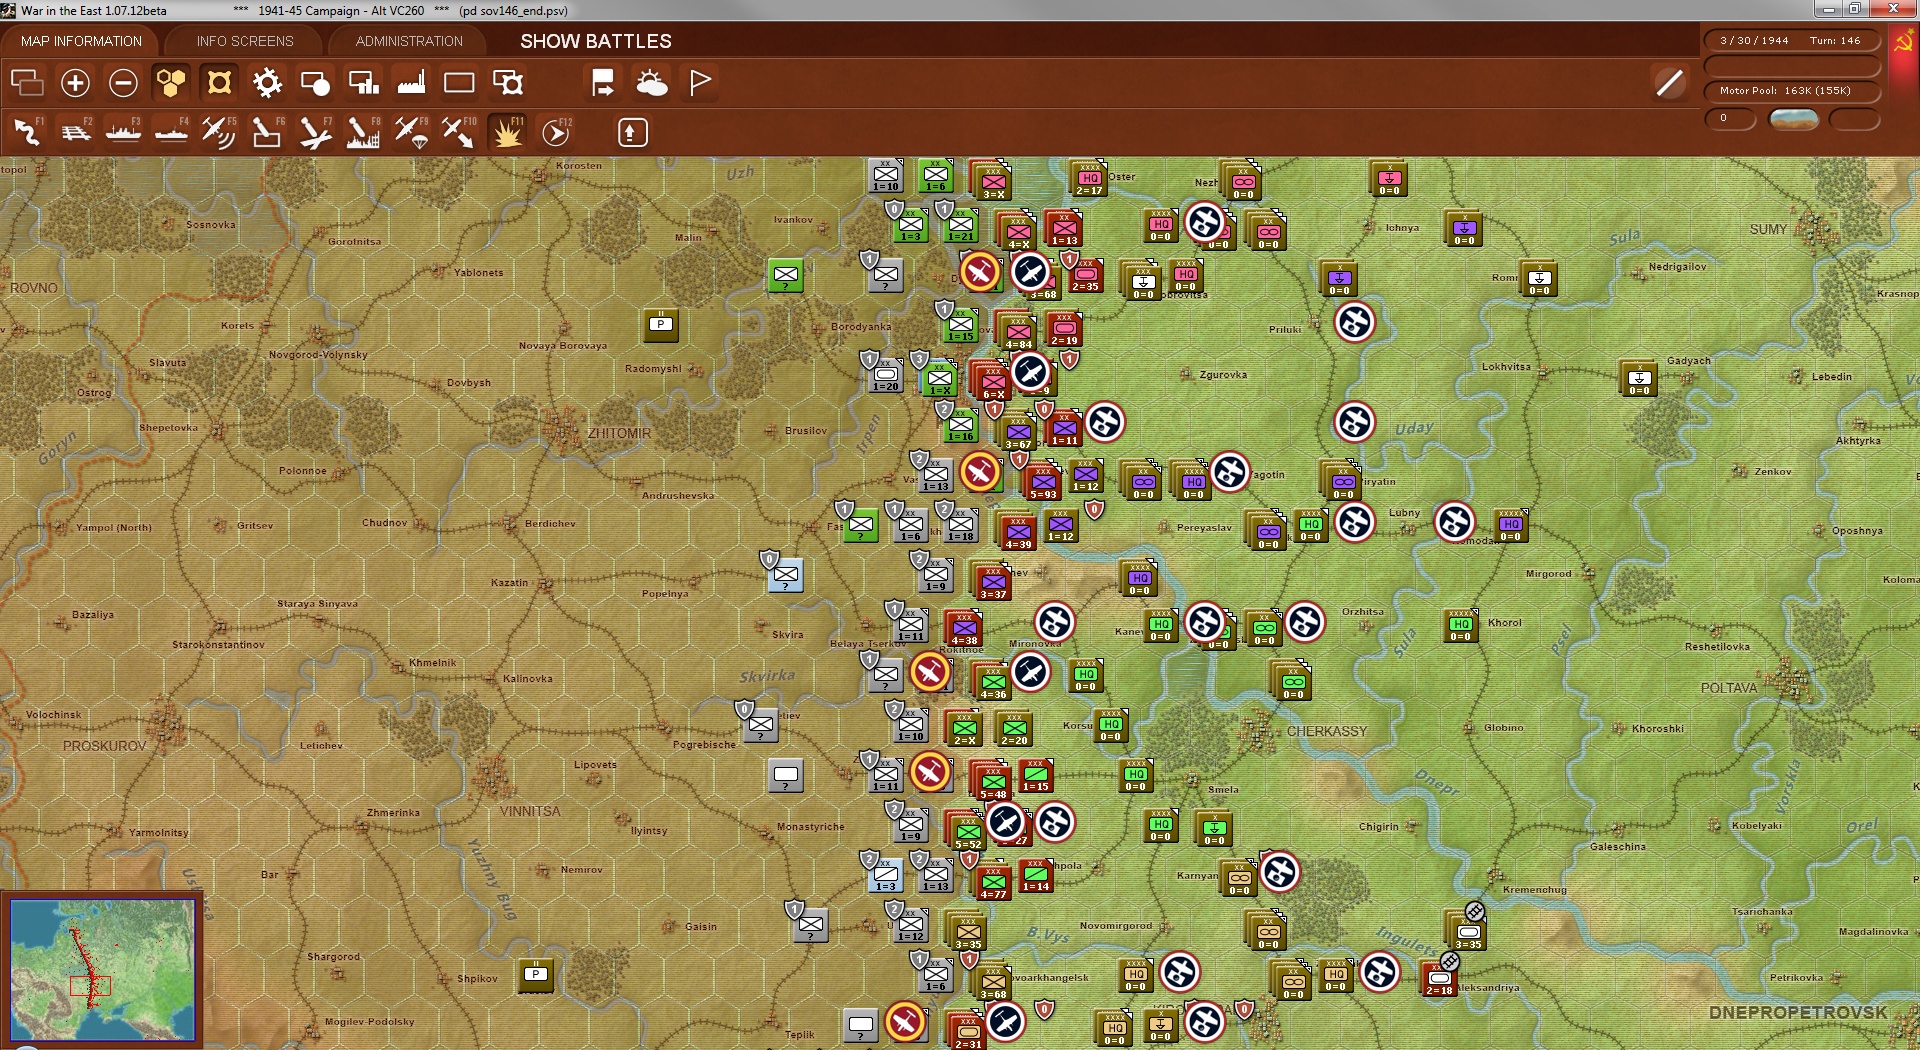Select the F8 bomb city mode

[x=364, y=132]
